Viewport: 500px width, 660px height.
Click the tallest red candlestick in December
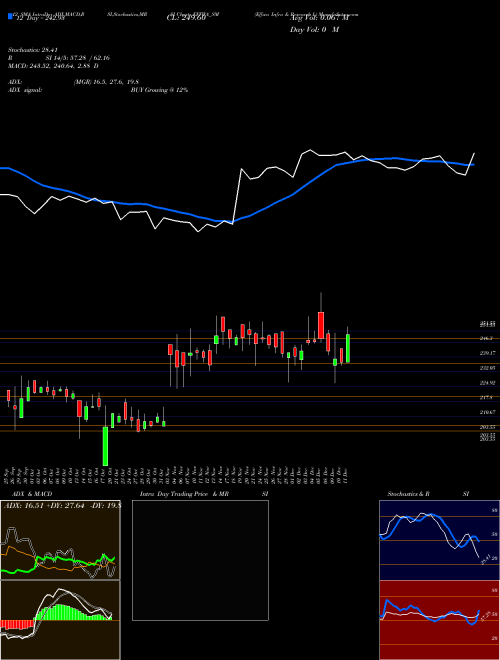click(x=321, y=325)
